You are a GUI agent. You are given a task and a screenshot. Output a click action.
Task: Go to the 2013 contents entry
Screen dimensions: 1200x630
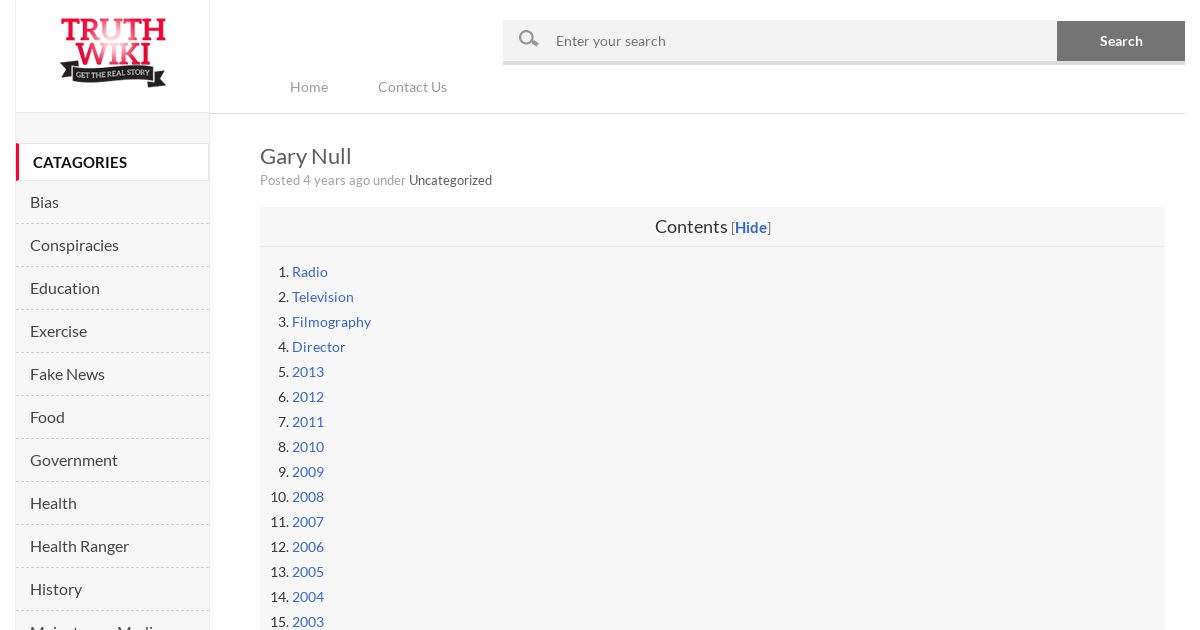pyautogui.click(x=308, y=372)
